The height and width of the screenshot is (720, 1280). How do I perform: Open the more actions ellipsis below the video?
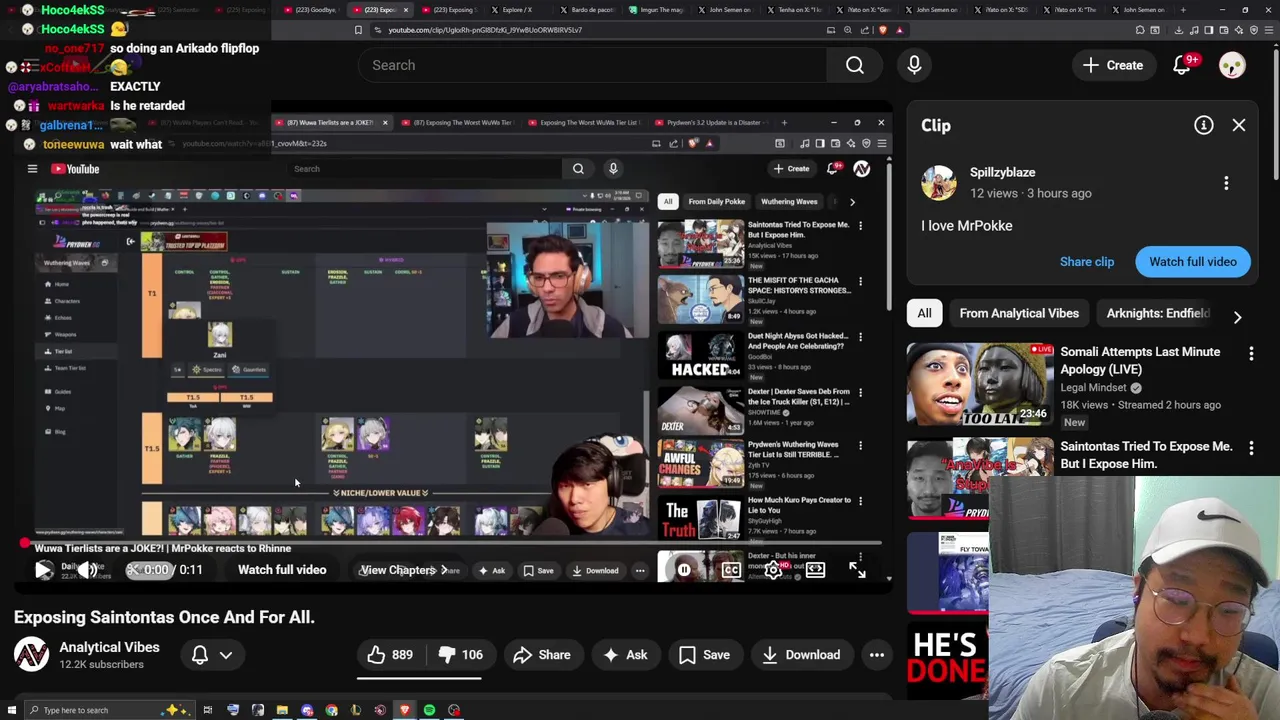[x=876, y=655]
